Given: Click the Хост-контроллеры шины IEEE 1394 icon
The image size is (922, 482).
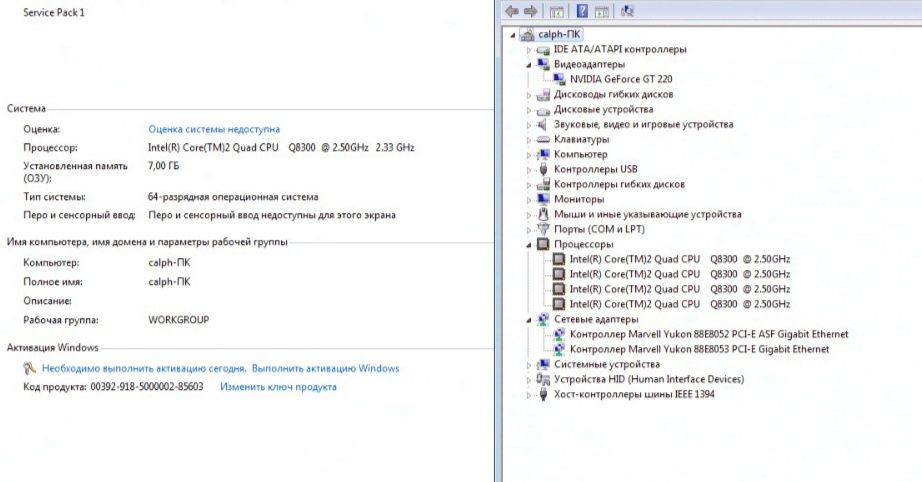Looking at the screenshot, I should point(543,394).
